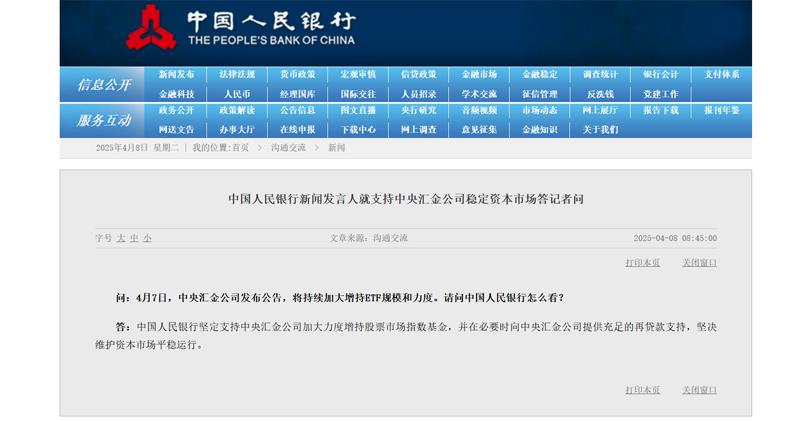Click the 服务互动 section header
The height and width of the screenshot is (421, 800).
tap(104, 120)
